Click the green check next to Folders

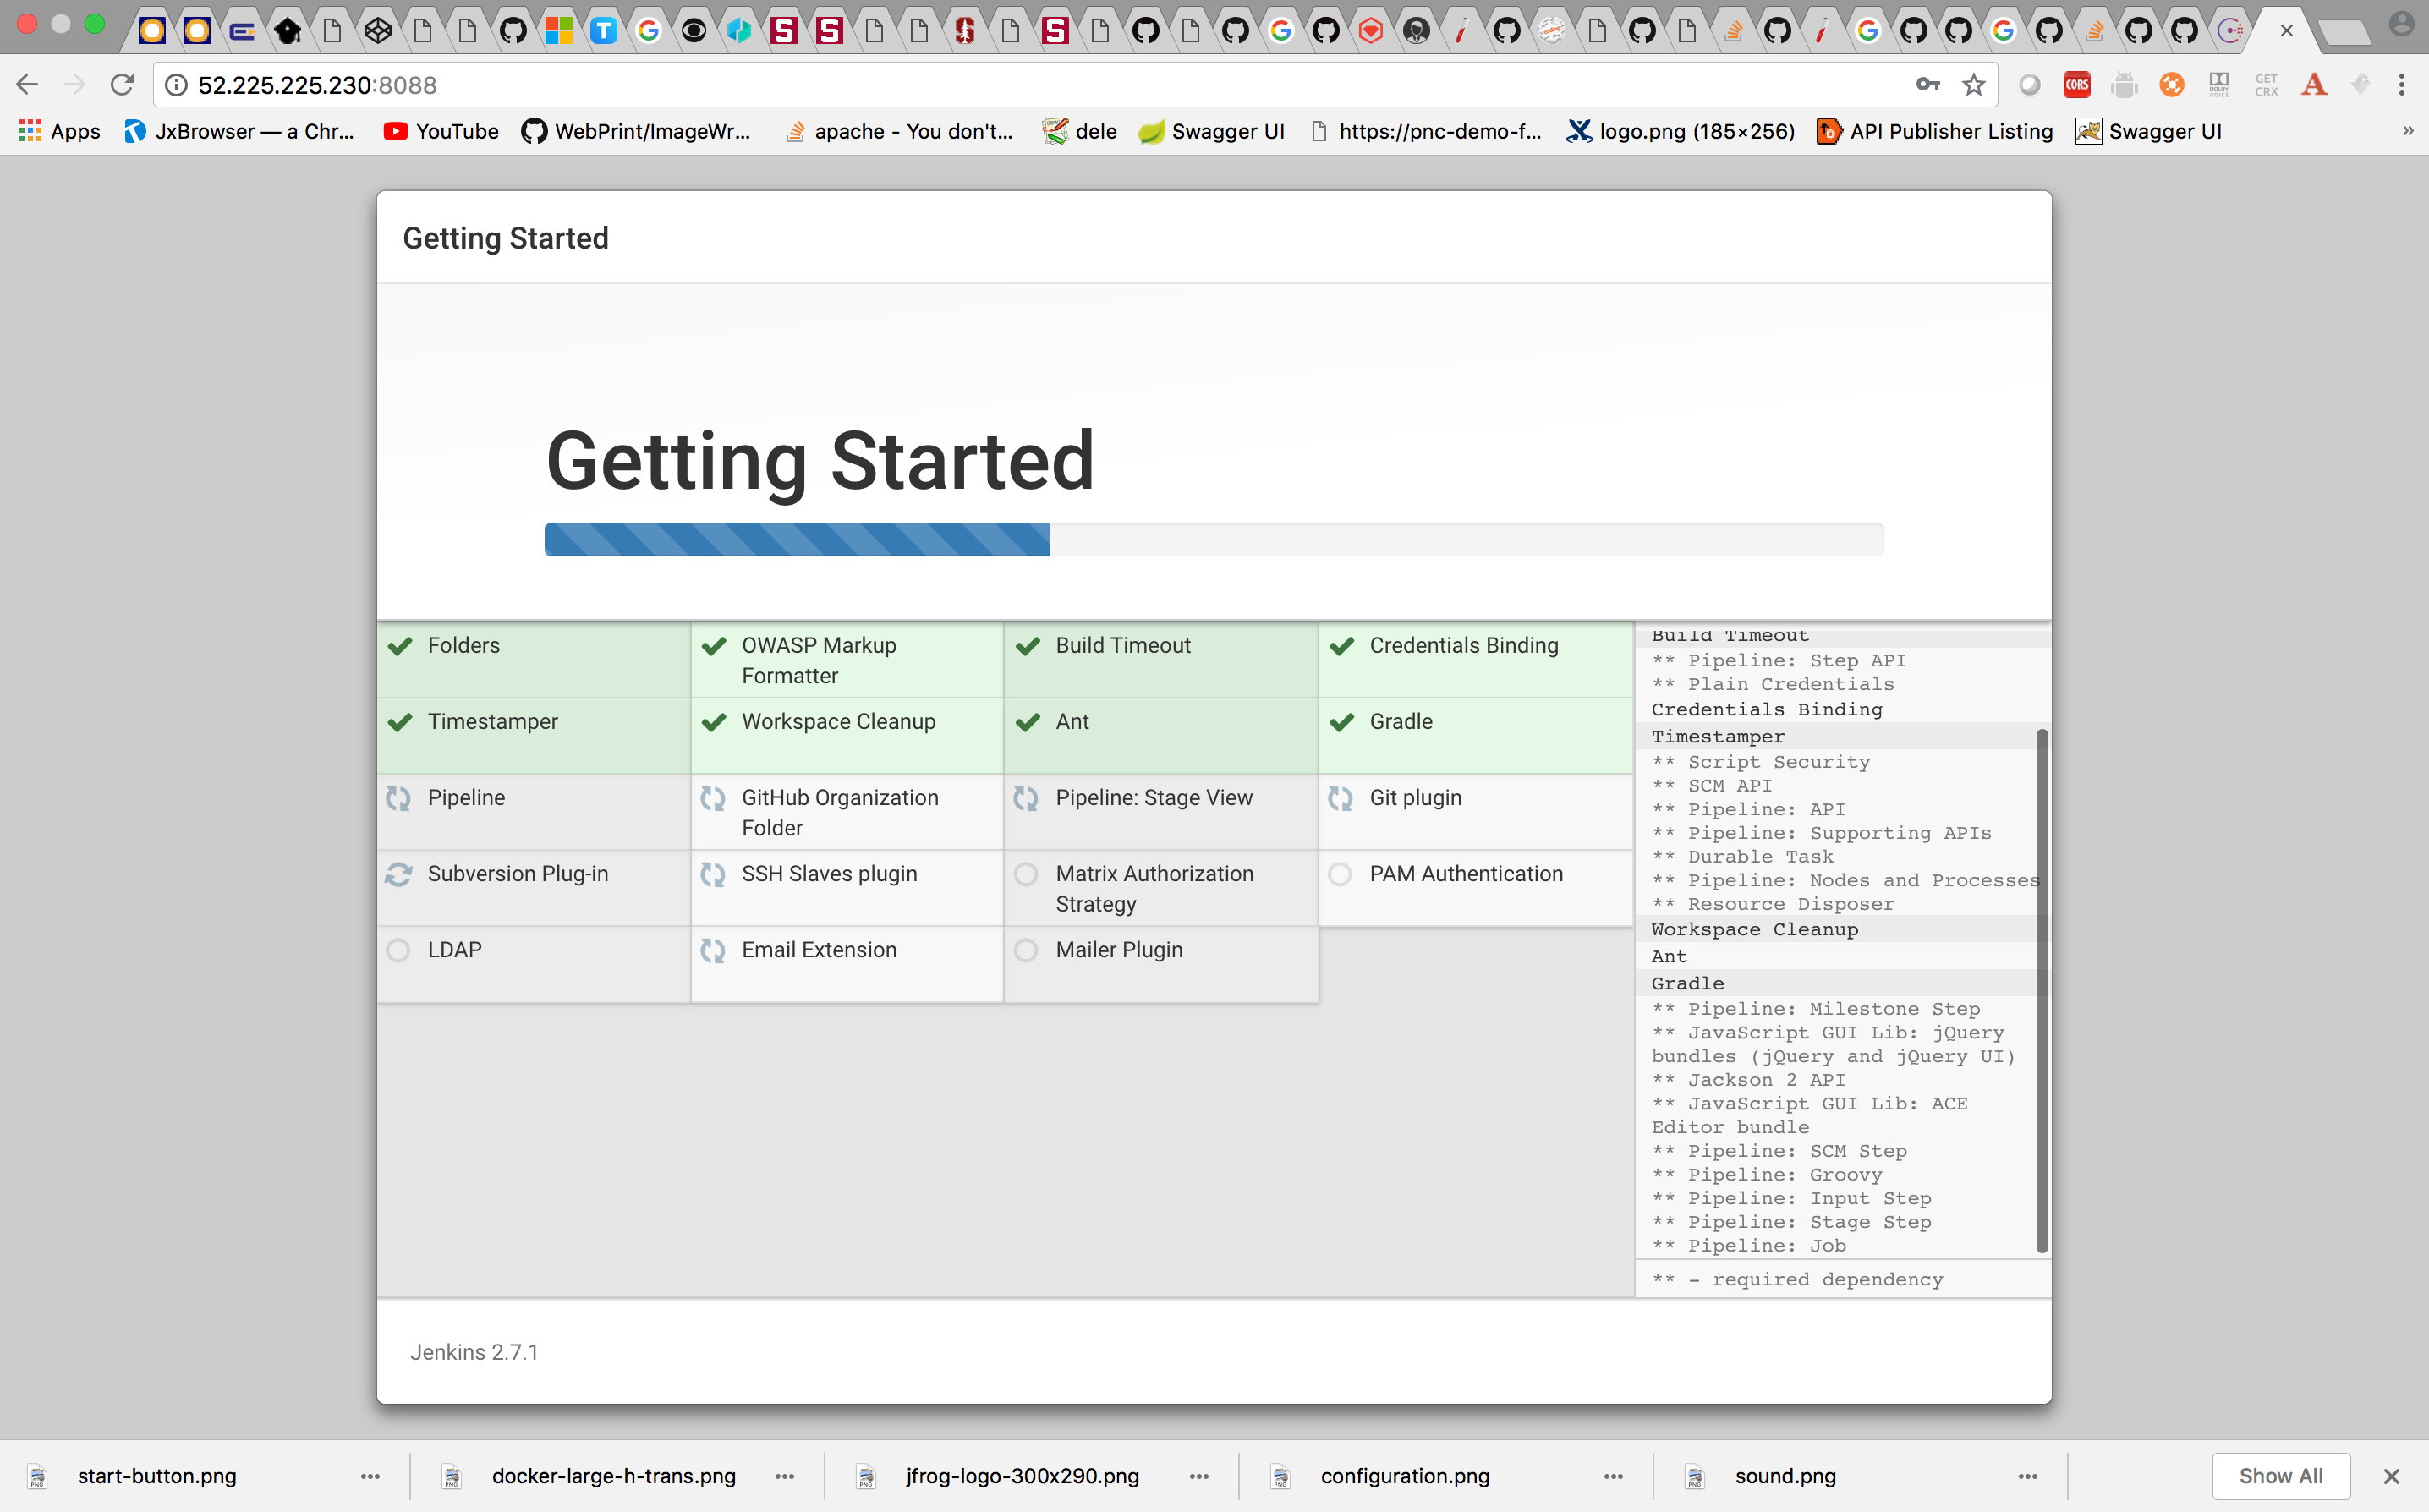[x=400, y=646]
